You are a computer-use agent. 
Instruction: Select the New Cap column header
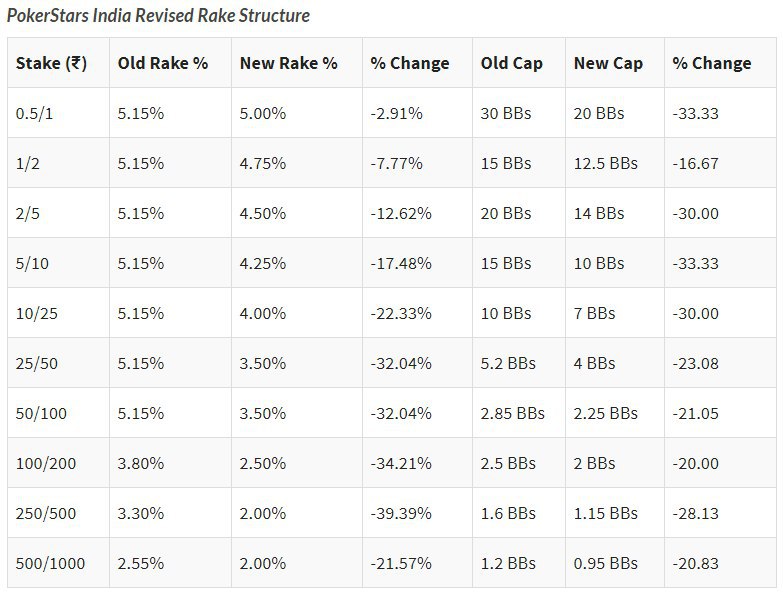click(608, 63)
